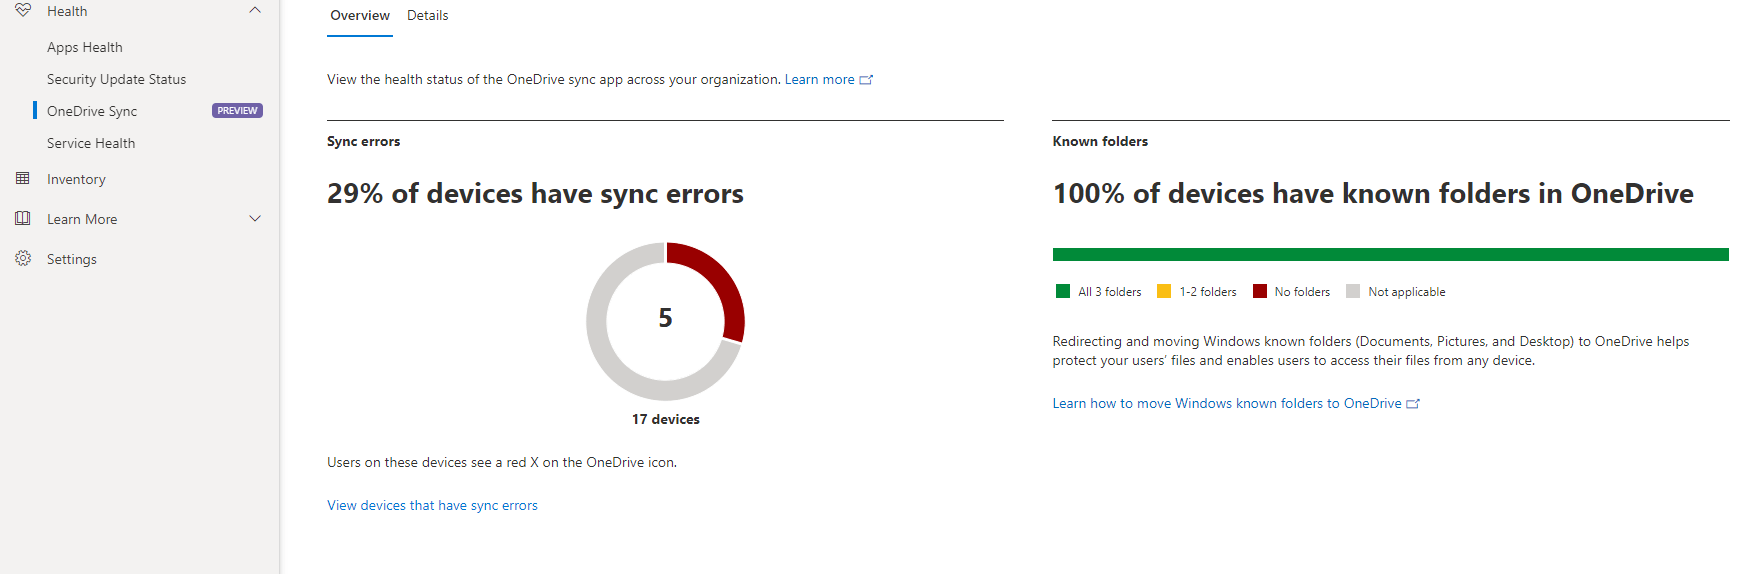The width and height of the screenshot is (1745, 574).
Task: Click '29% of devices have sync errors' heading
Action: click(535, 194)
